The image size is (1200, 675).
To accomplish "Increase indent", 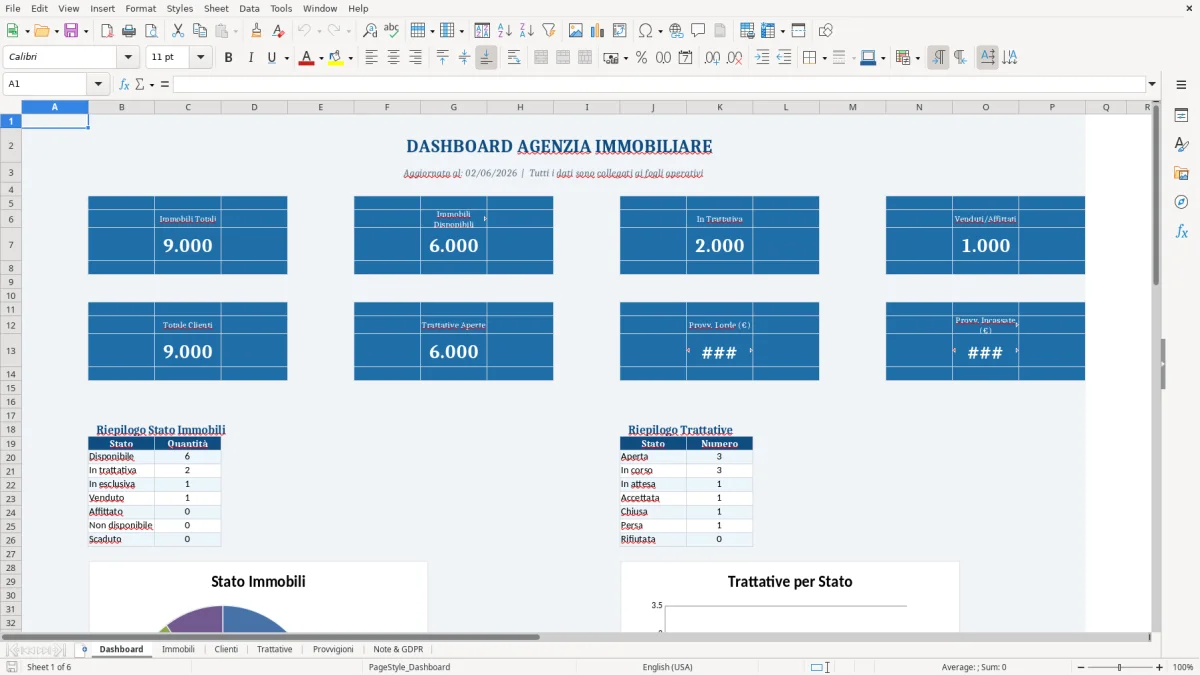I will [x=762, y=58].
